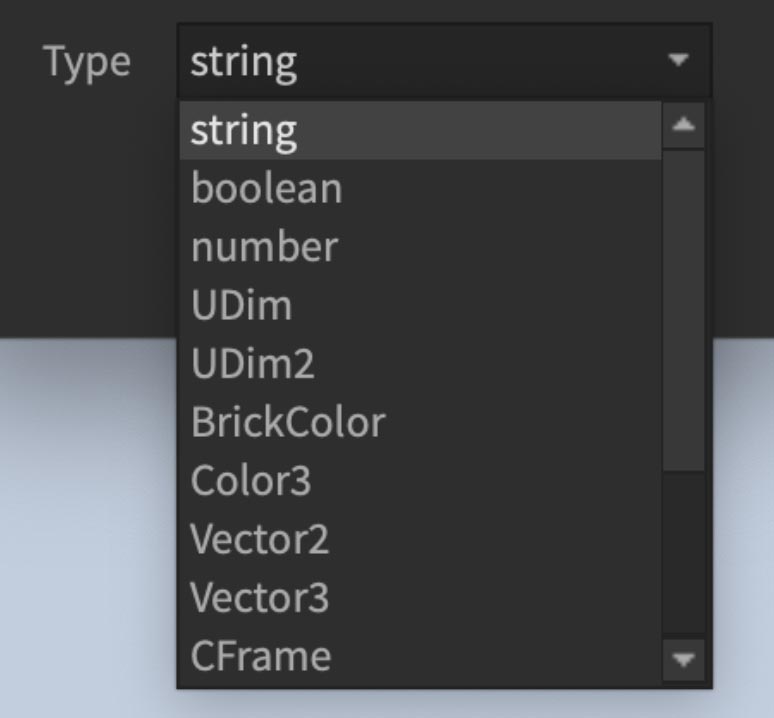Select the number type option
Screen dimensions: 774x718
click(421, 247)
